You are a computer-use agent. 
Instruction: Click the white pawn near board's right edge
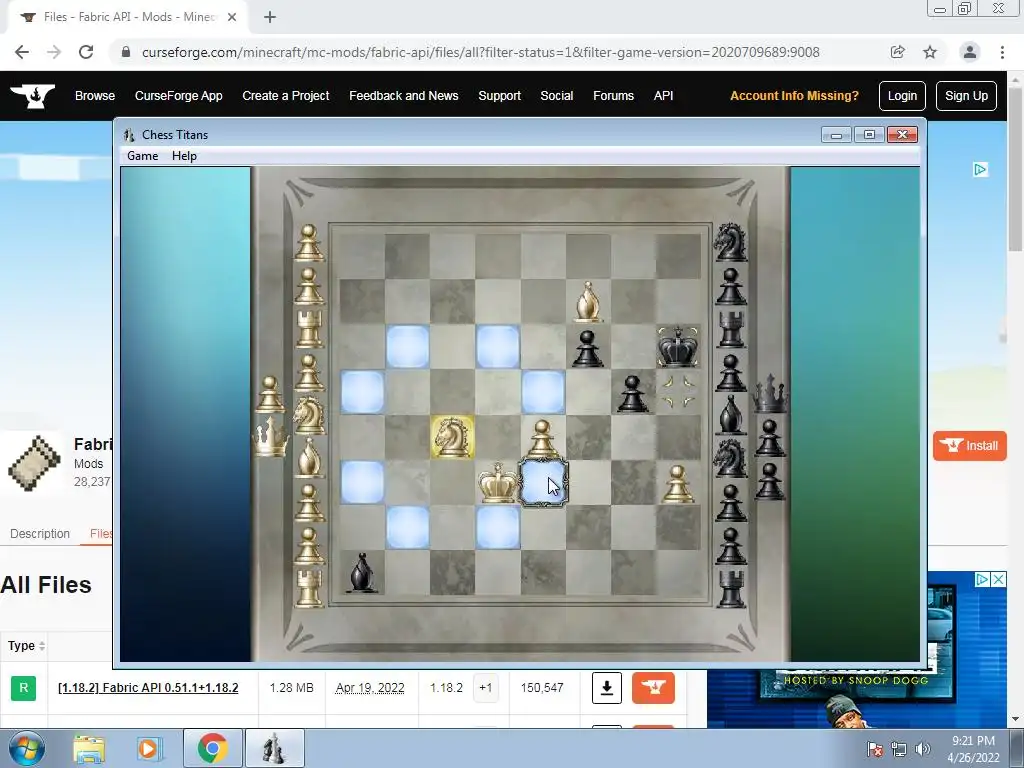[x=677, y=483]
